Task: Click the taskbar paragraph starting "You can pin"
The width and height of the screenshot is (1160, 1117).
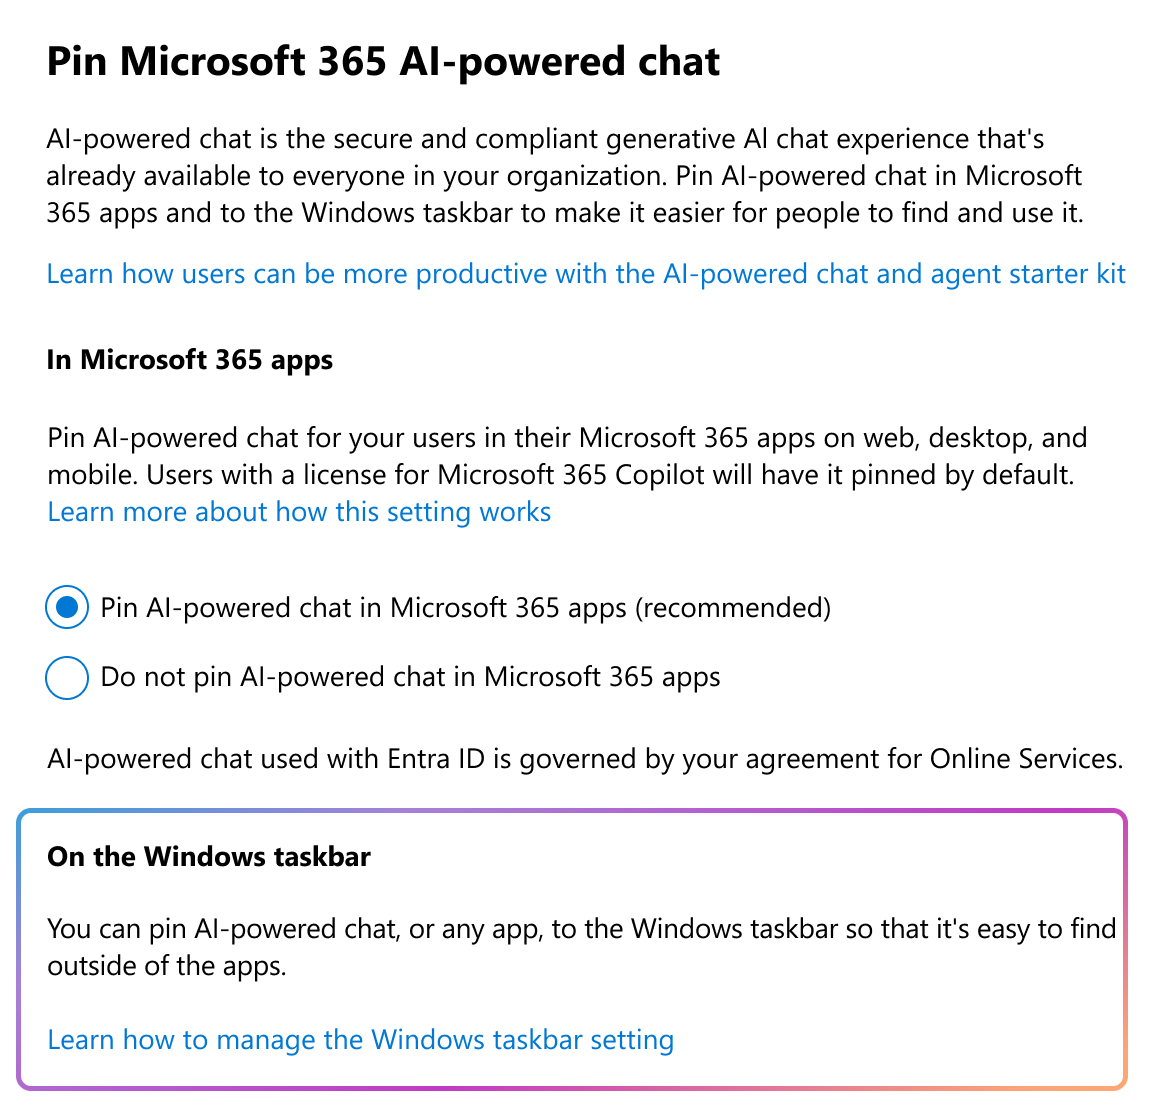Action: coord(581,947)
